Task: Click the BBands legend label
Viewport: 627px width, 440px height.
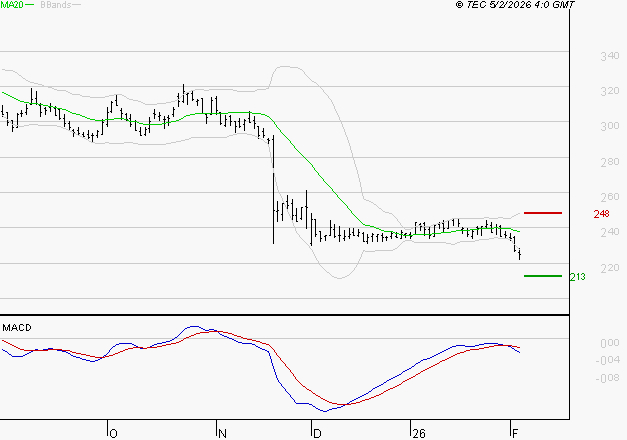Action: click(56, 5)
